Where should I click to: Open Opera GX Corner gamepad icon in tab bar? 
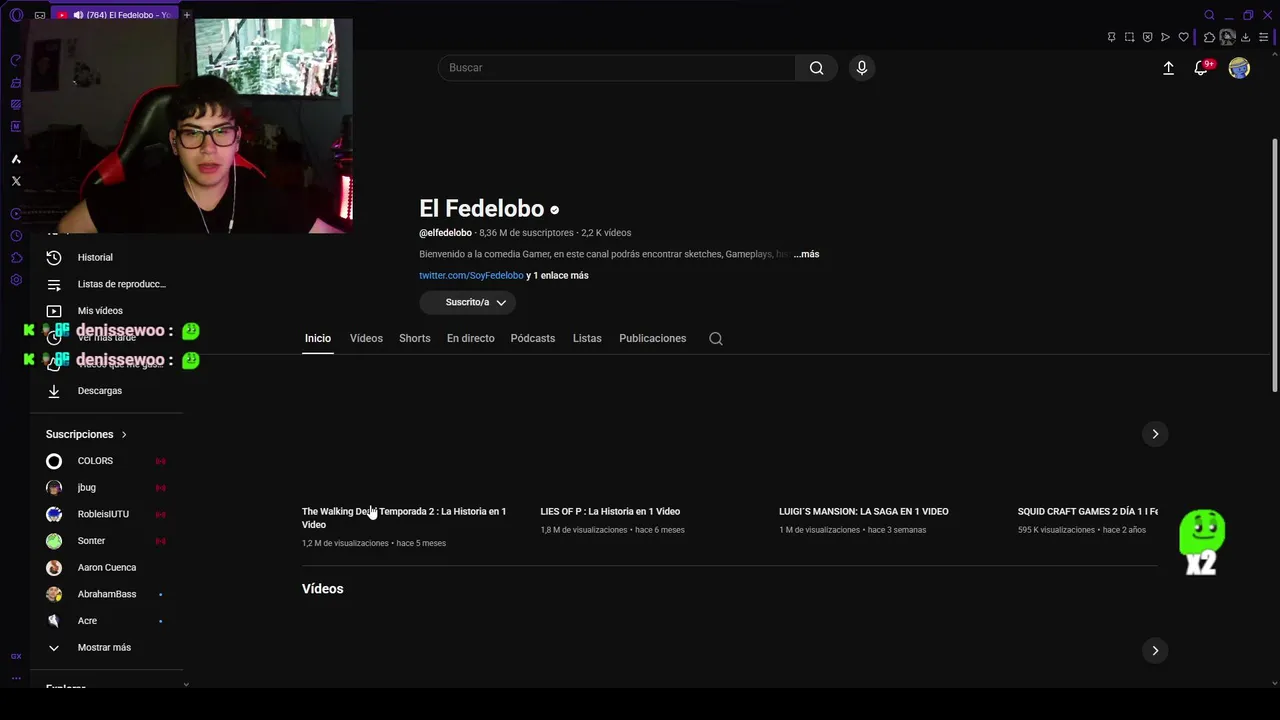coord(40,15)
